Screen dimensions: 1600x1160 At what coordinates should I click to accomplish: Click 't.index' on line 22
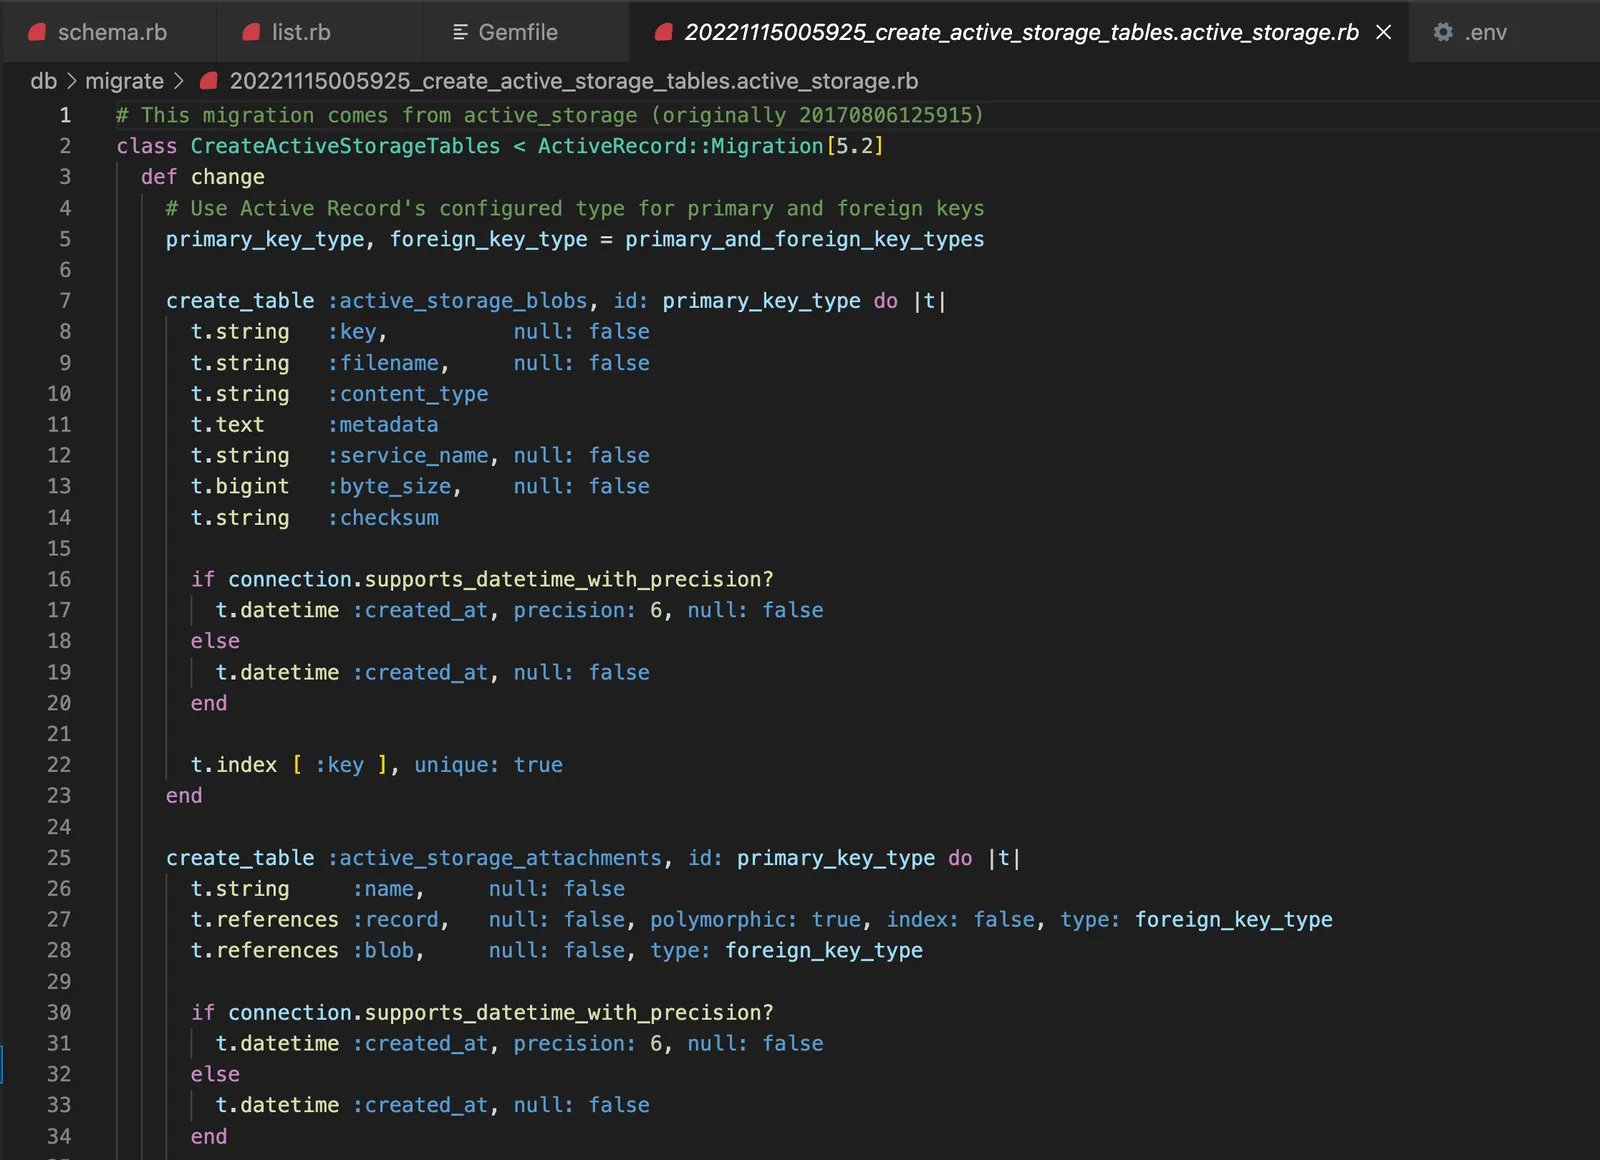point(234,765)
